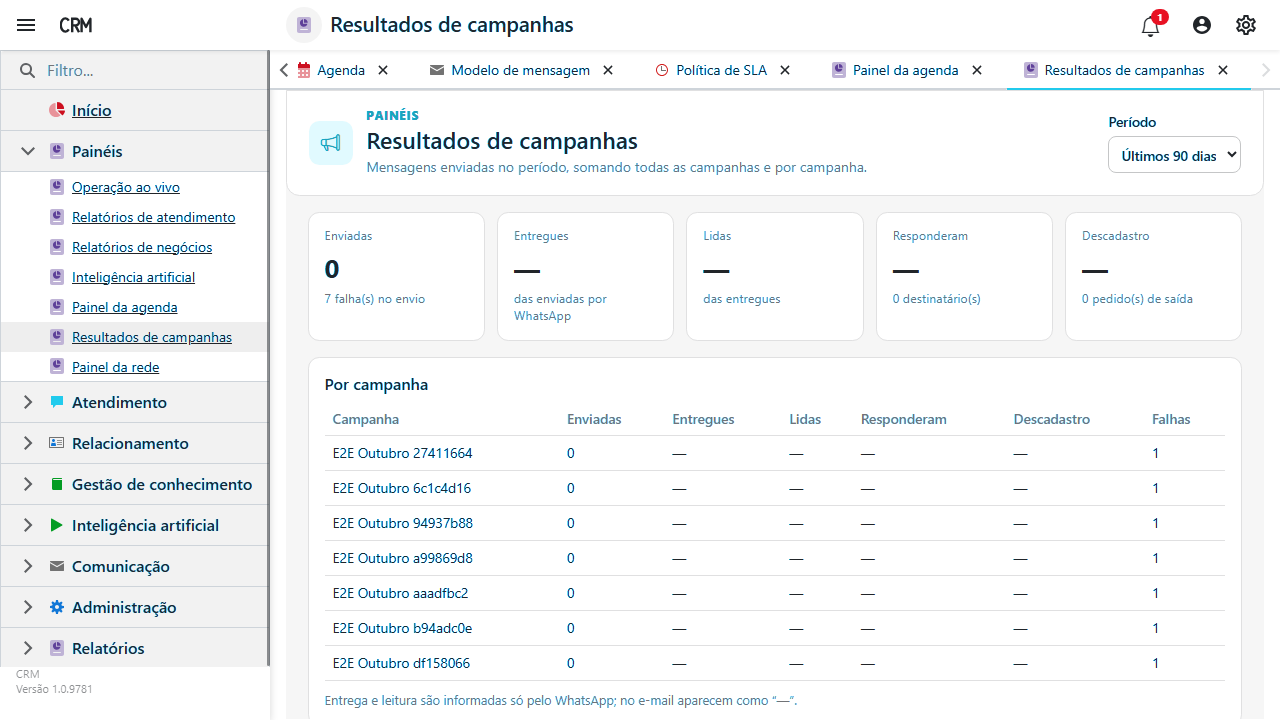Close the Painel da agenda tab
This screenshot has width=1280, height=720.
[x=977, y=70]
